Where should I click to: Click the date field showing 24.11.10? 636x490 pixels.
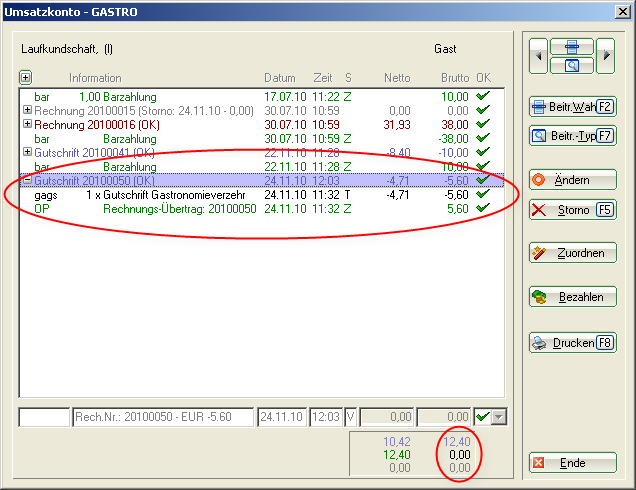(x=282, y=417)
